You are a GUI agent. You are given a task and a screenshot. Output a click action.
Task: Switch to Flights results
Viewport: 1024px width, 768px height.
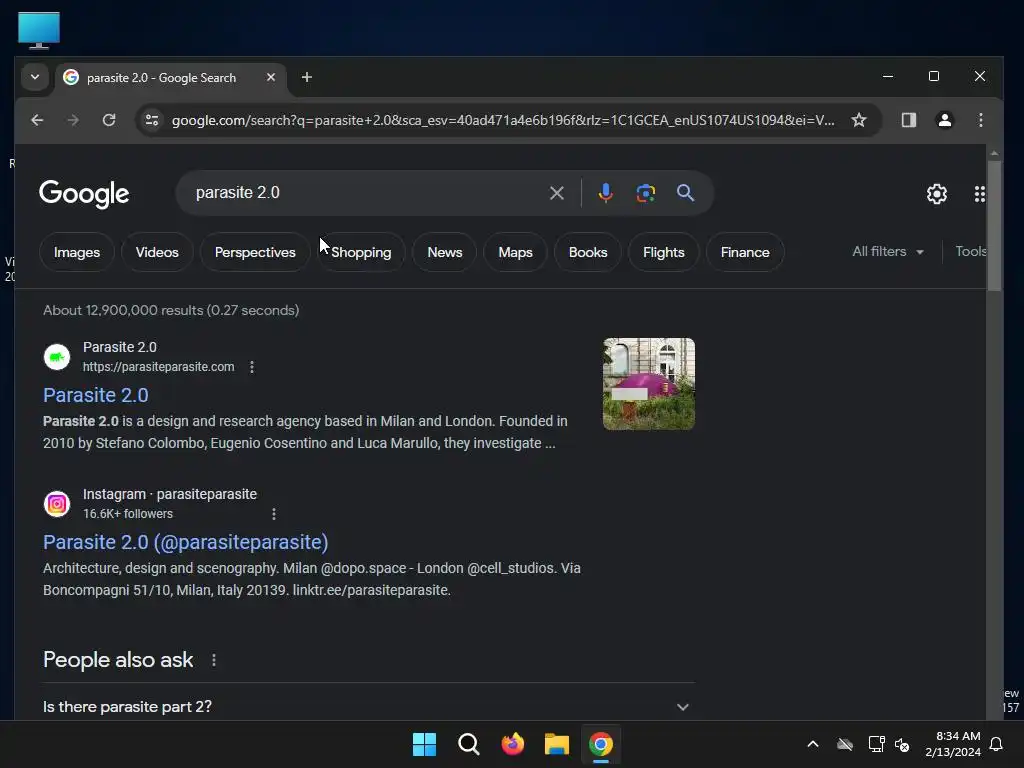pyautogui.click(x=664, y=252)
